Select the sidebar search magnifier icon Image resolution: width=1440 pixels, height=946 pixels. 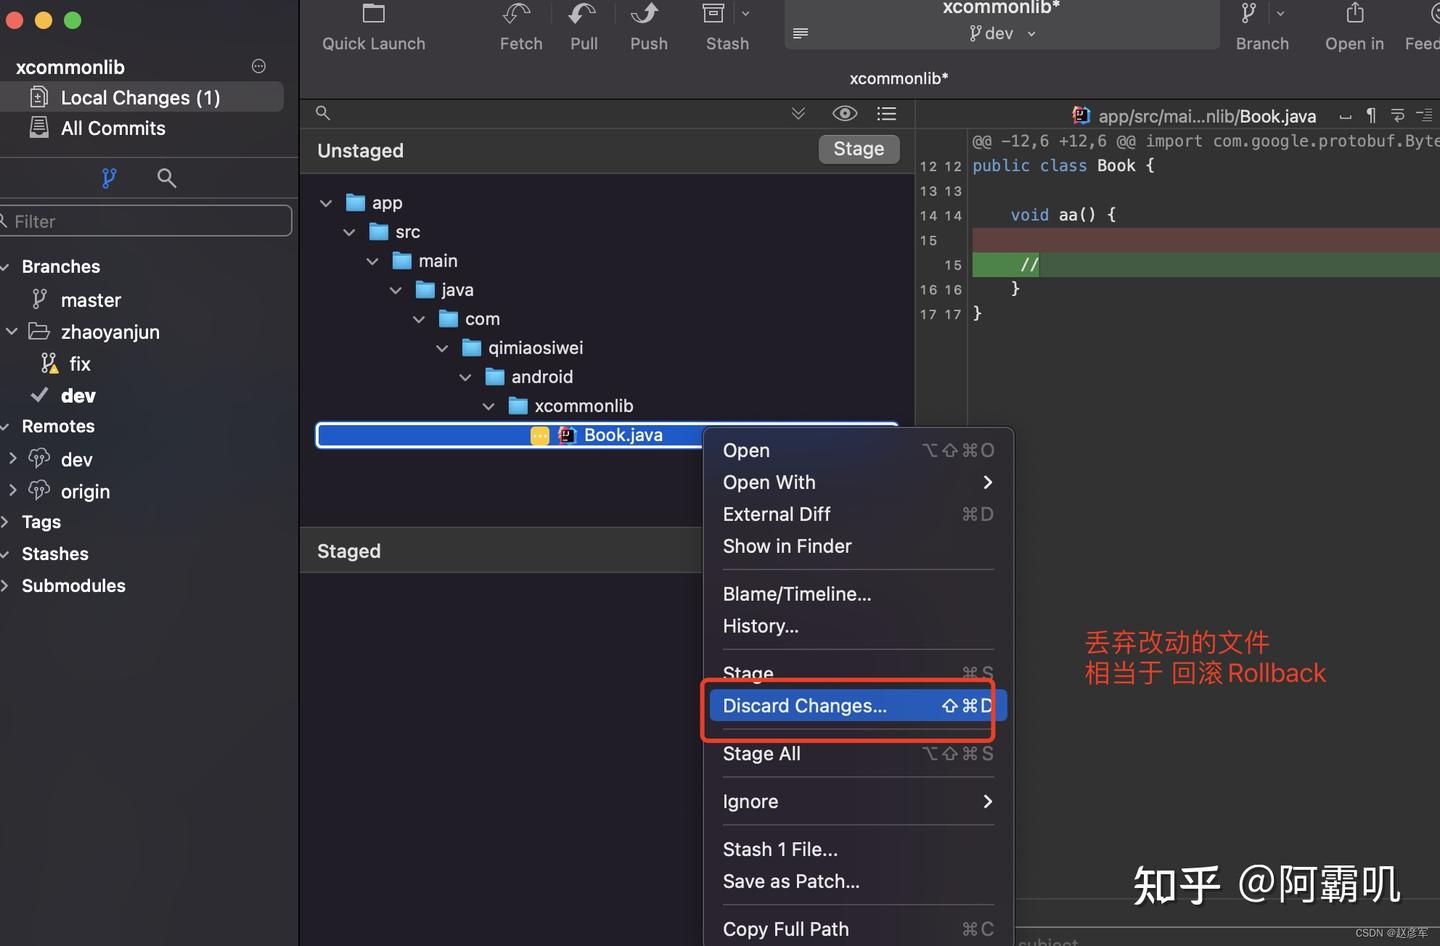167,178
